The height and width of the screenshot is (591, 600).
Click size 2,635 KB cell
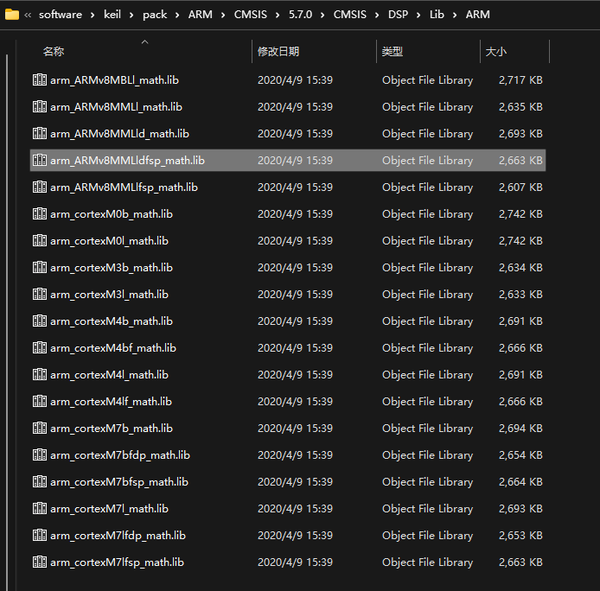tap(520, 107)
